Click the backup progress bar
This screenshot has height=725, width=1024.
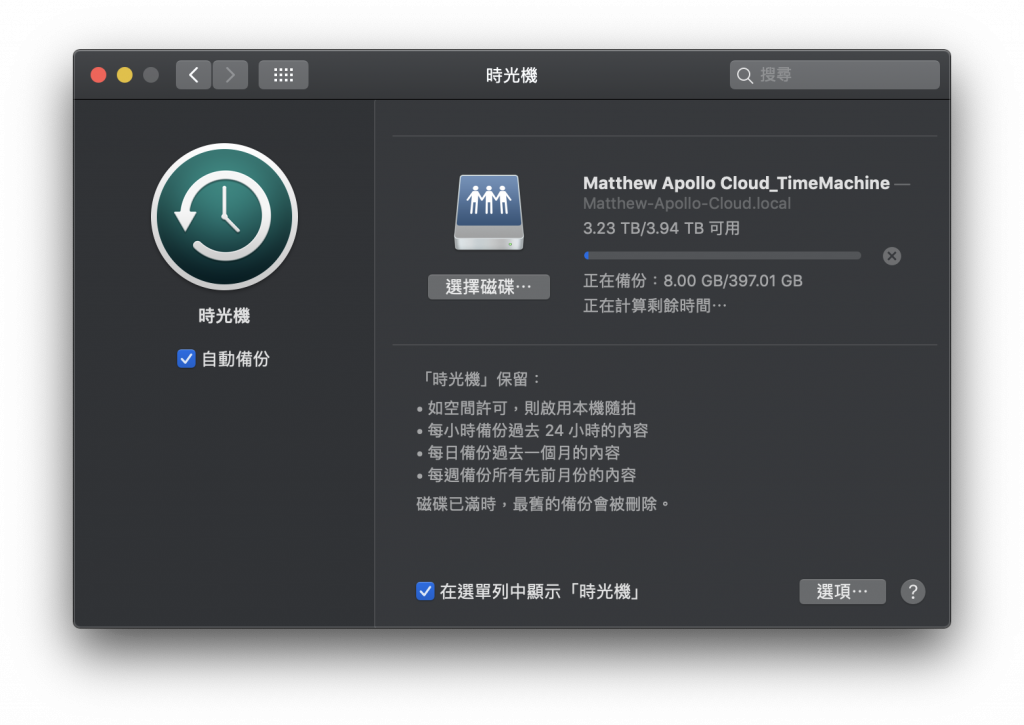click(722, 256)
